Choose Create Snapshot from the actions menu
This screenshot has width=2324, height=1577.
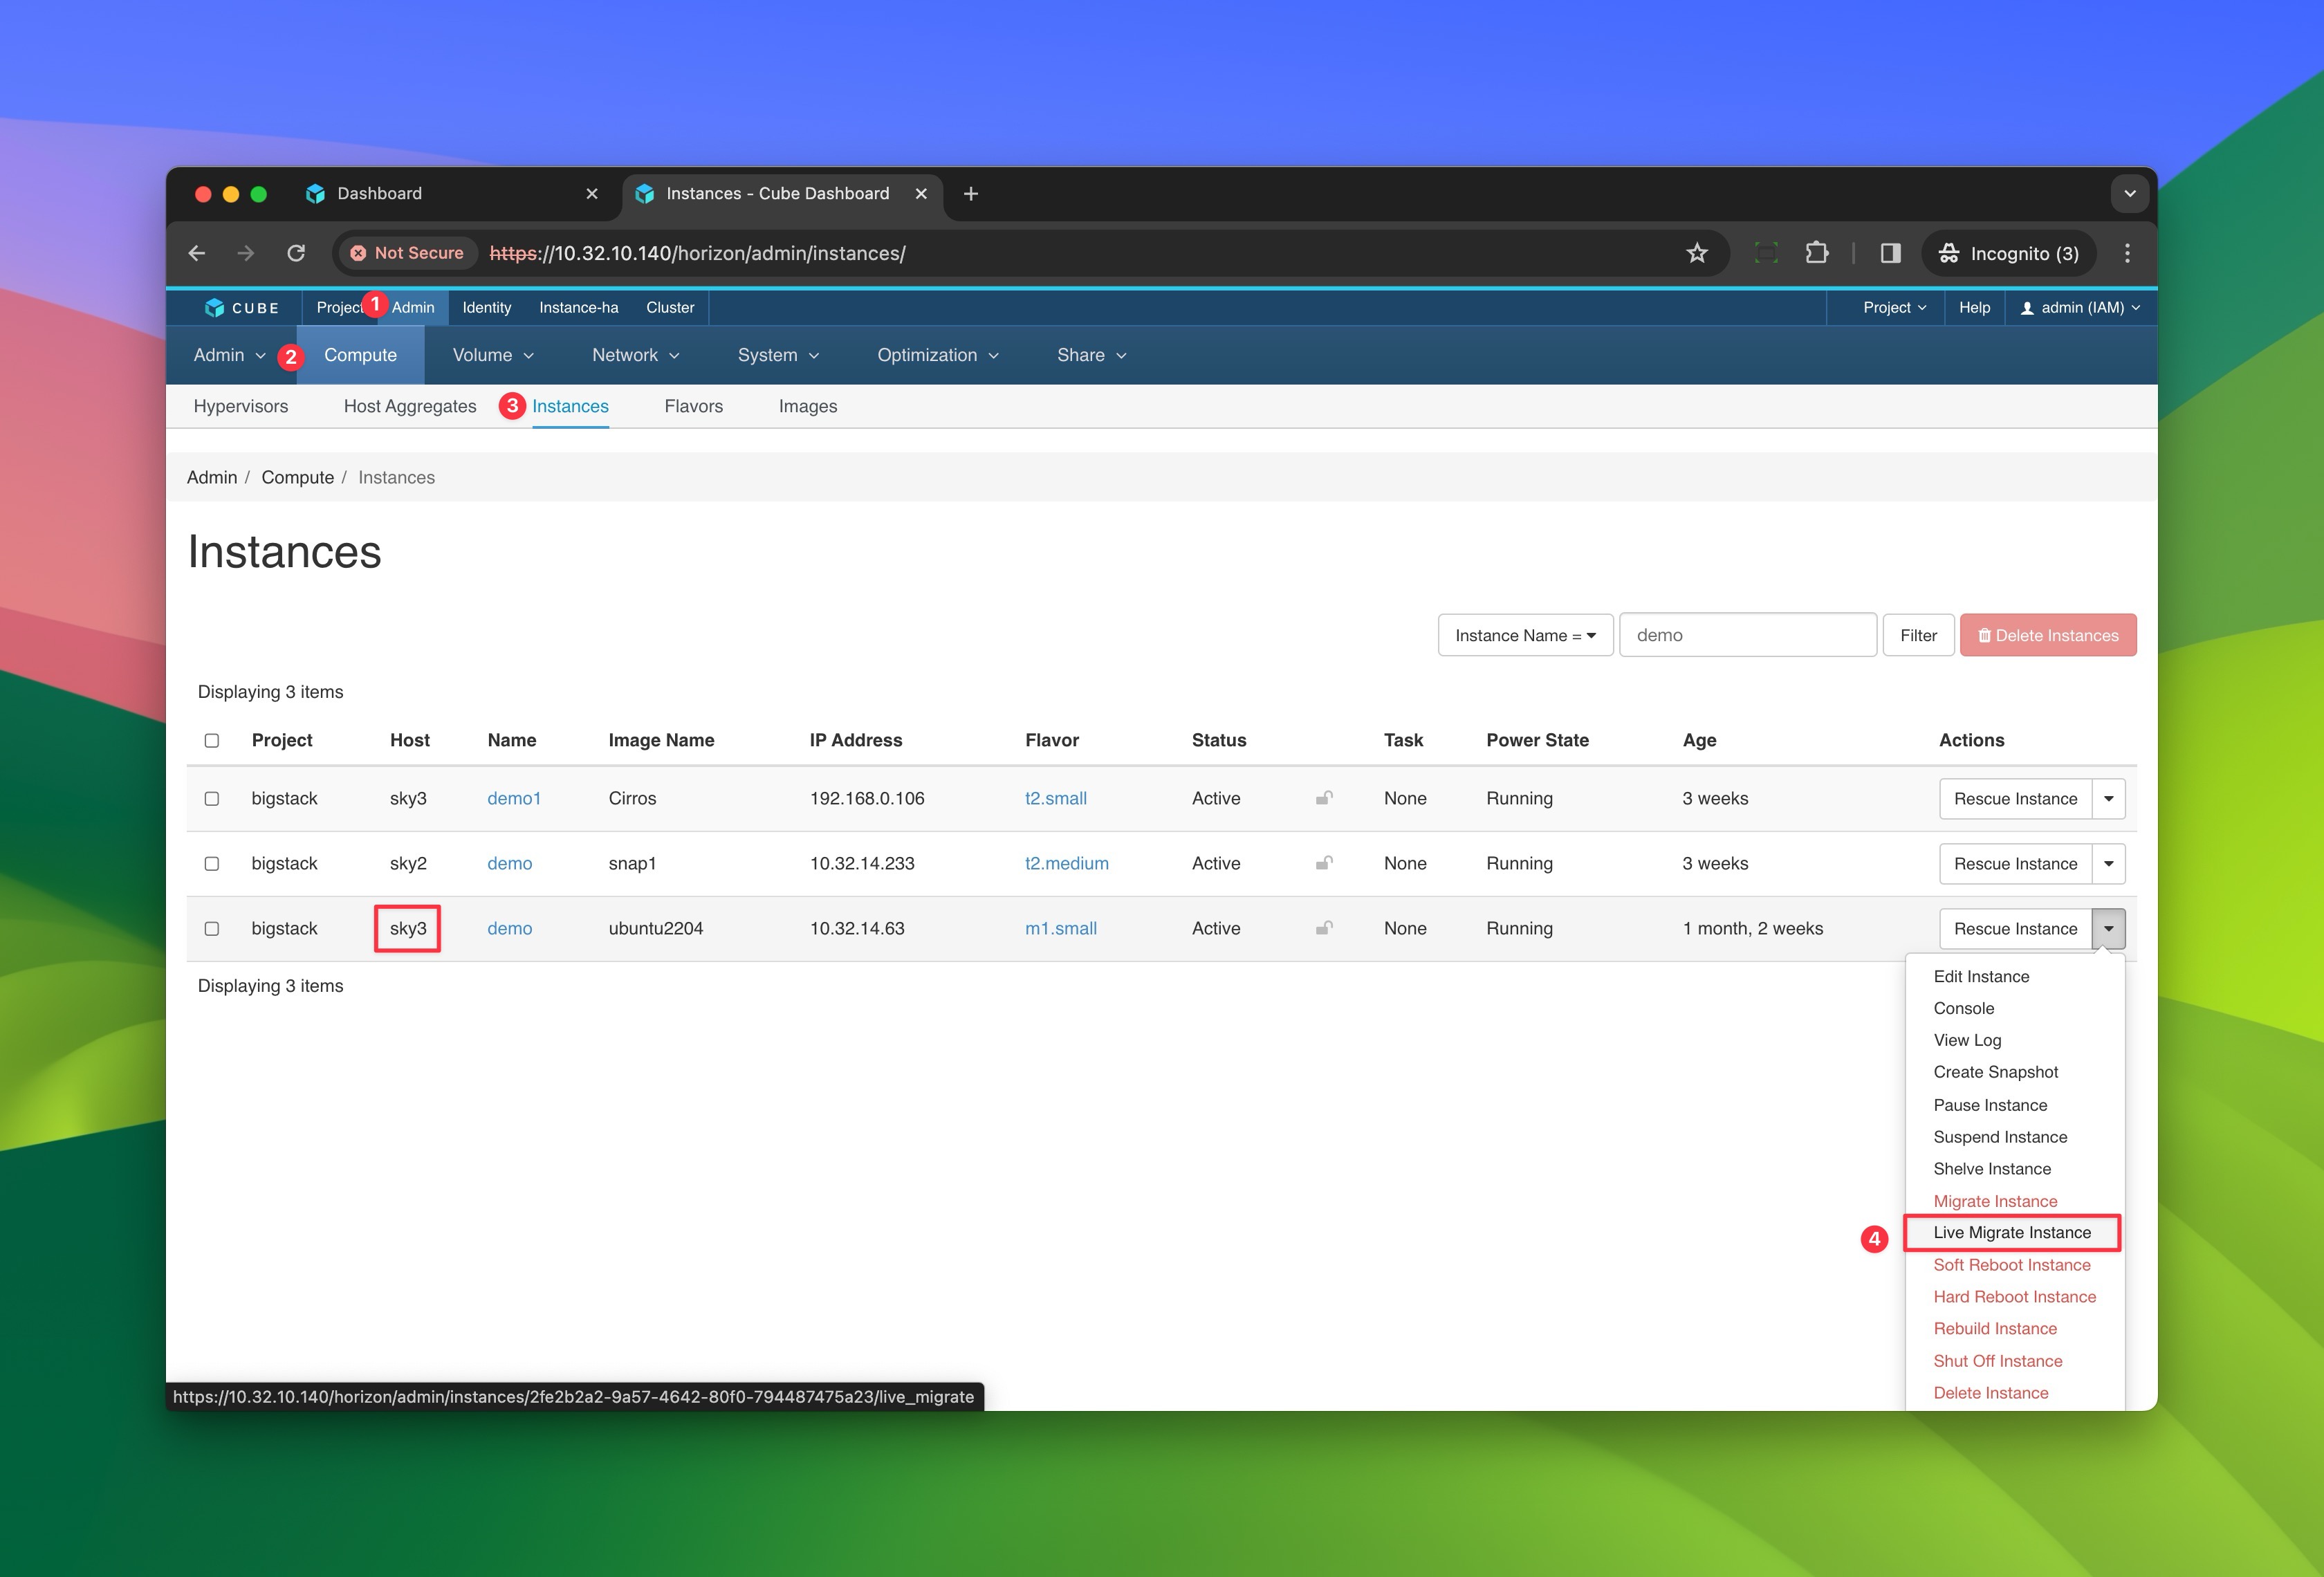click(1996, 1072)
